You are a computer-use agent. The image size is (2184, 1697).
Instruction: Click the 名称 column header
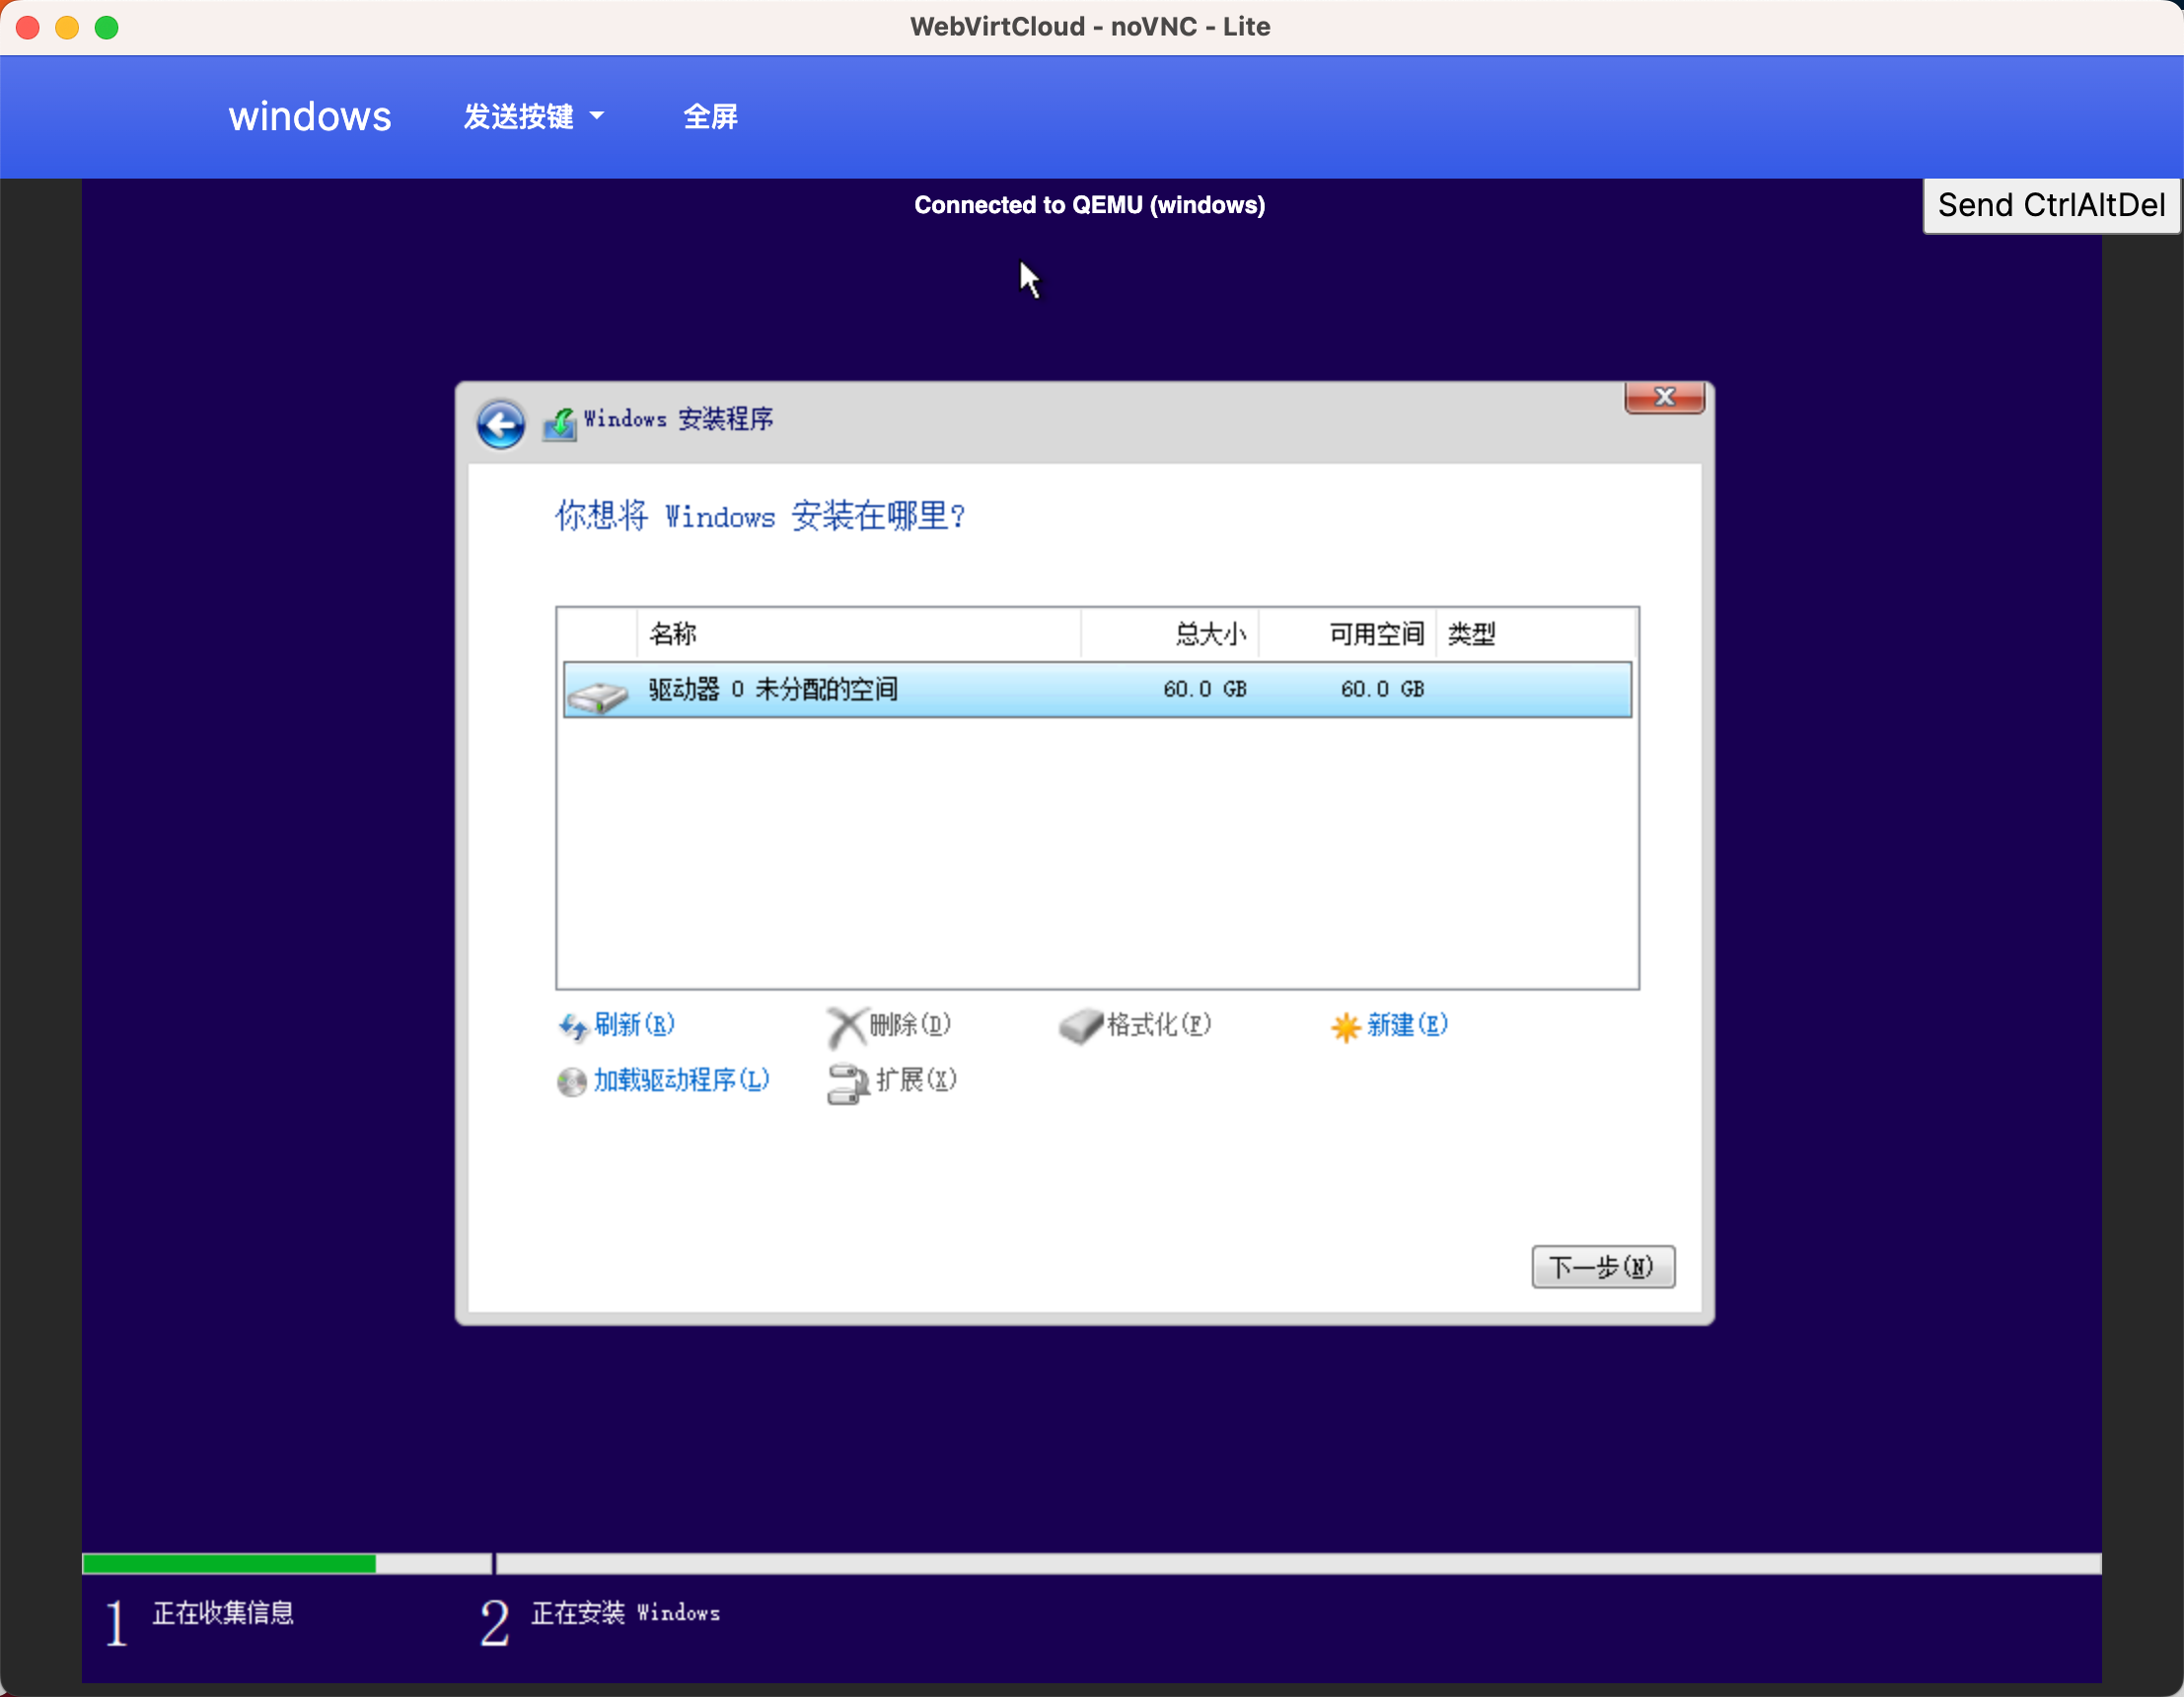pos(672,634)
